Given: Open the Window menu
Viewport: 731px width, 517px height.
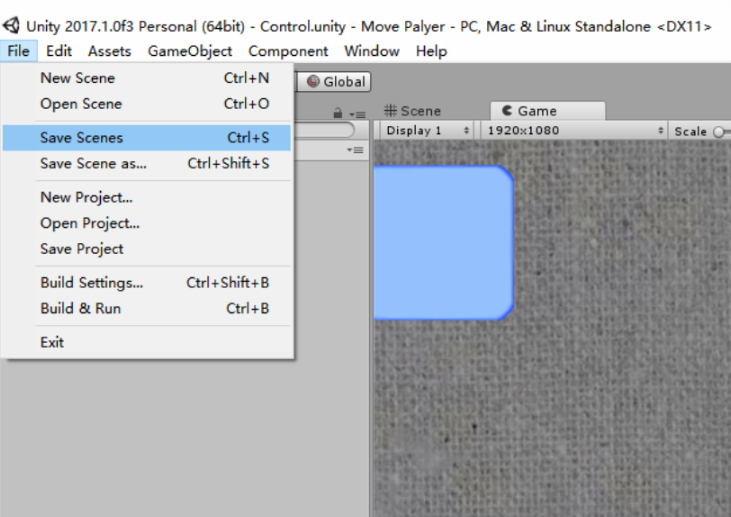Looking at the screenshot, I should tap(372, 51).
